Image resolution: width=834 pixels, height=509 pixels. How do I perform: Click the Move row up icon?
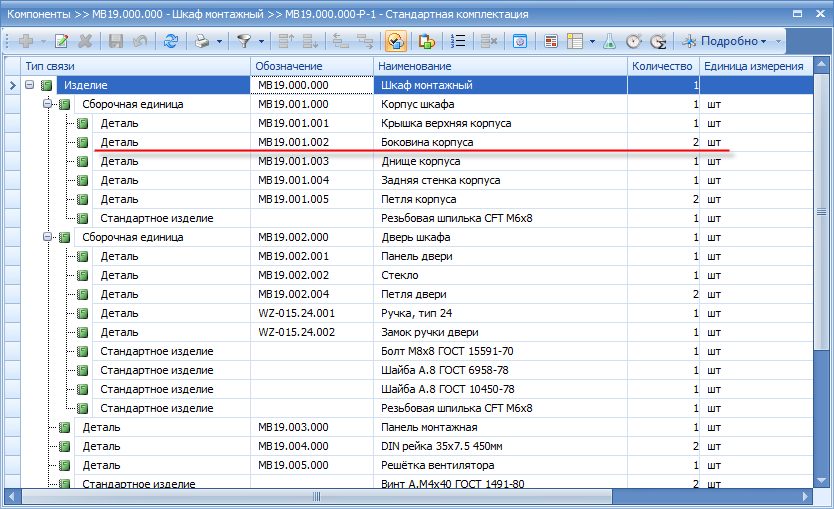tap(286, 41)
